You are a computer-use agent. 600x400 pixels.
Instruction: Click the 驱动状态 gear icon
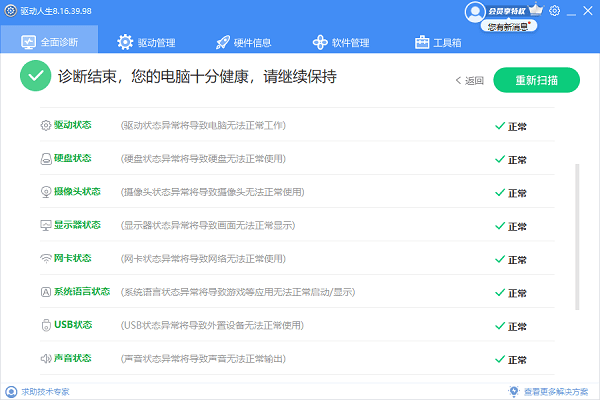45,126
